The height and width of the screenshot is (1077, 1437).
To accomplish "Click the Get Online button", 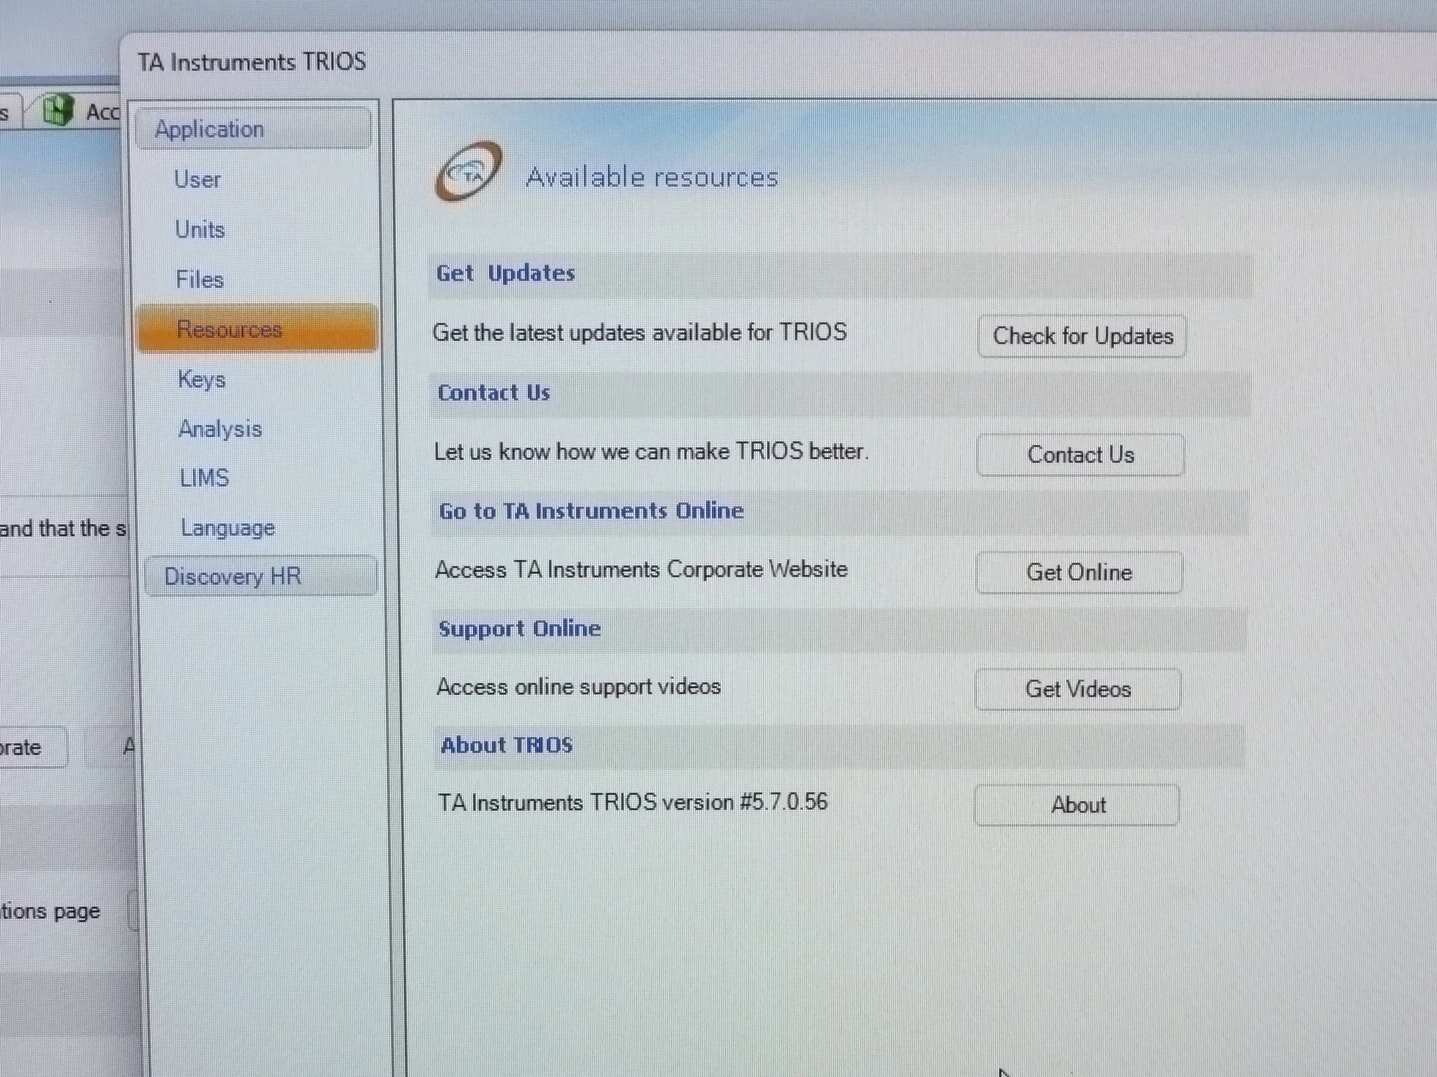I will 1079,572.
